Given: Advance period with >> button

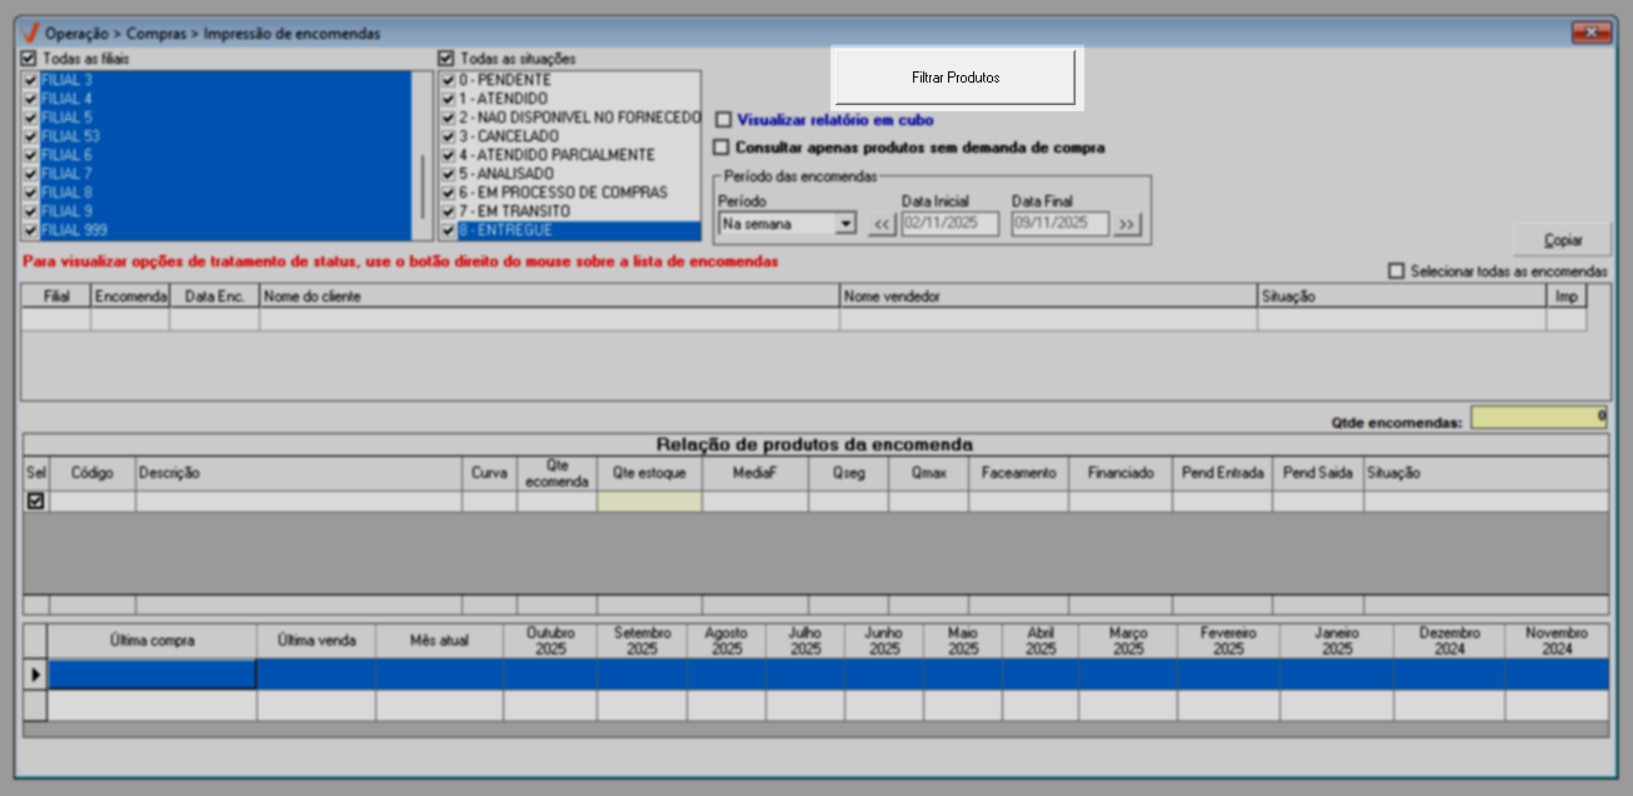Looking at the screenshot, I should [1127, 224].
